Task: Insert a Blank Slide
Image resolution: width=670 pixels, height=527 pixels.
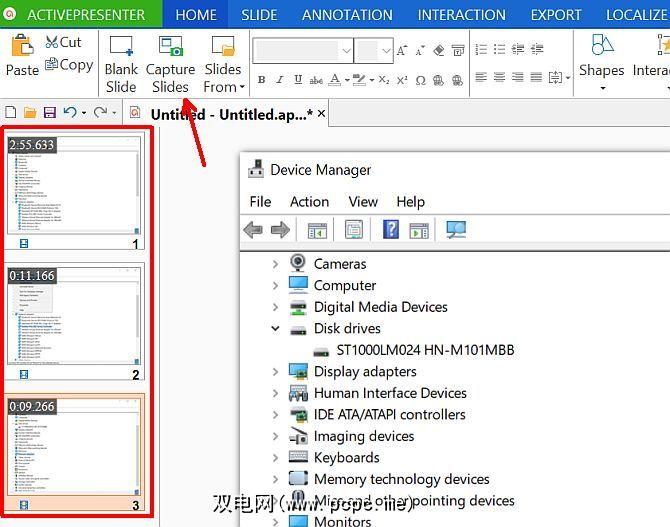Action: (x=121, y=64)
